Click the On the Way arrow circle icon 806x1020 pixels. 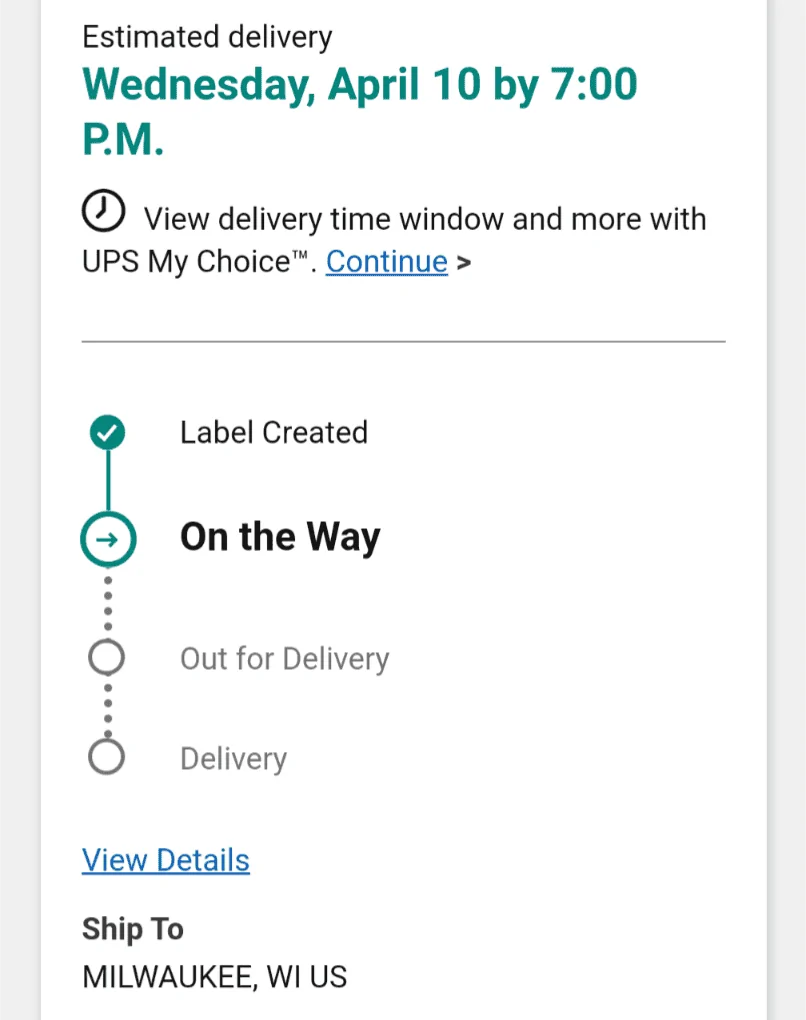click(x=108, y=539)
